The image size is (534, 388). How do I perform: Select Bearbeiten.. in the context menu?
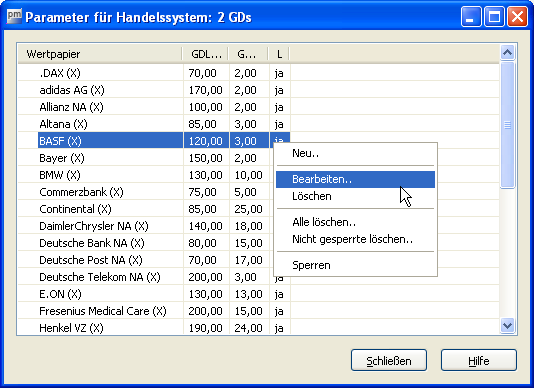pyautogui.click(x=355, y=179)
